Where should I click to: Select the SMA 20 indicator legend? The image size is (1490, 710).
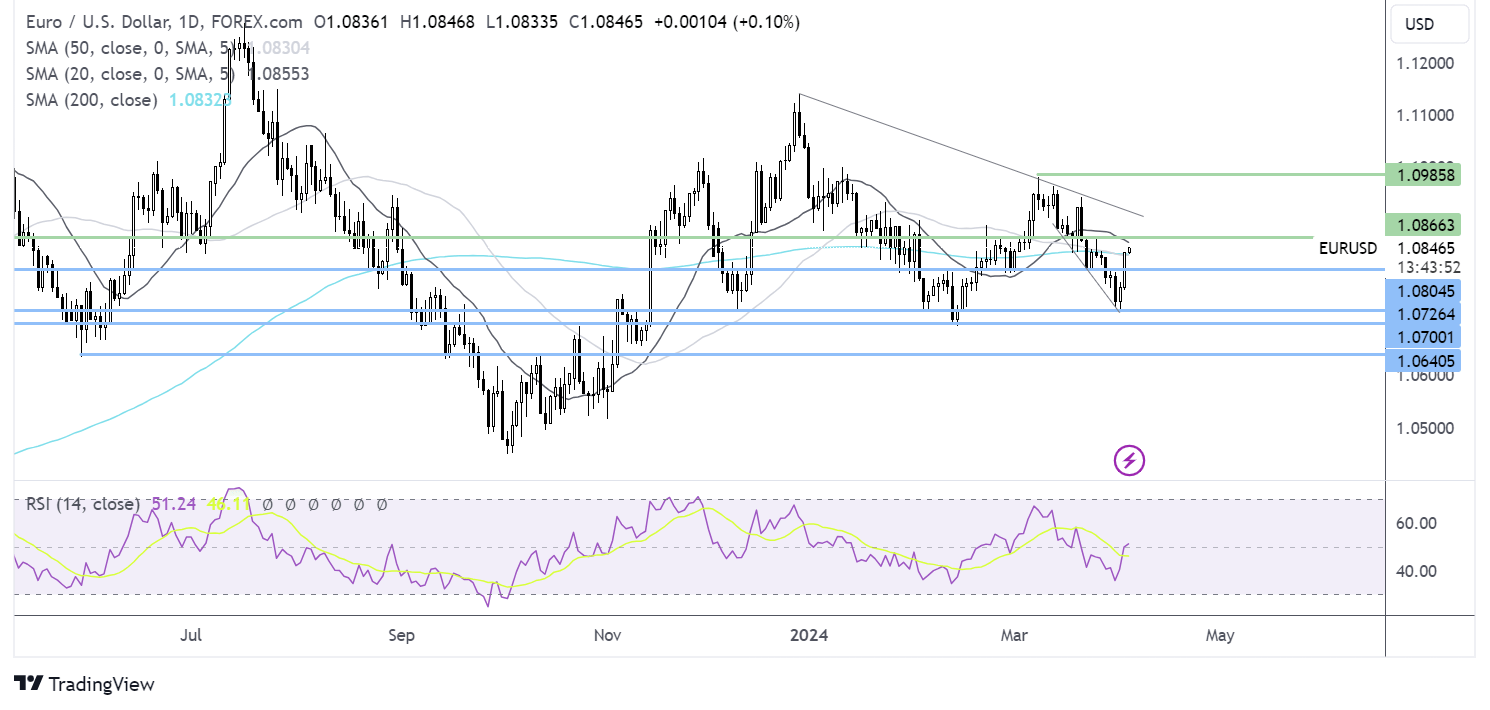(130, 73)
